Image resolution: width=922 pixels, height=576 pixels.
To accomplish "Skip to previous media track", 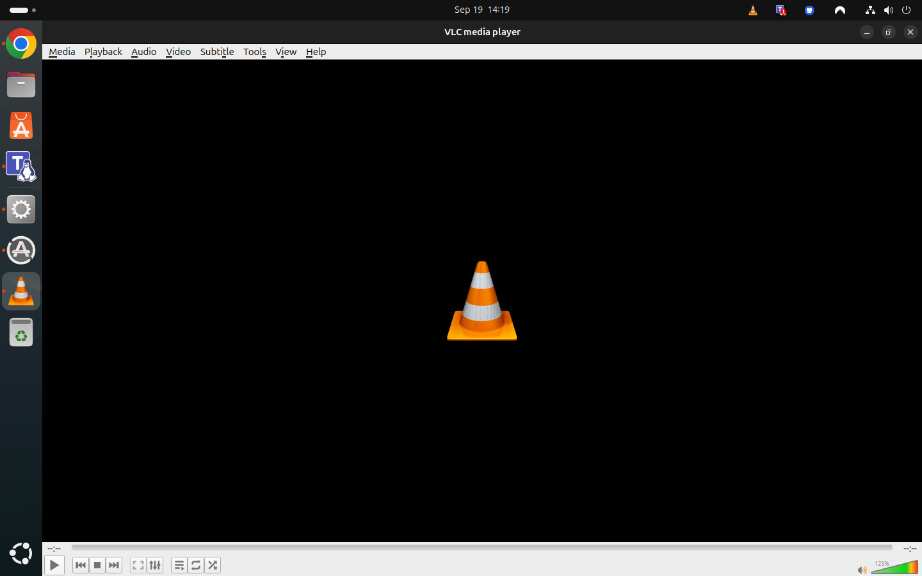I will tap(81, 565).
